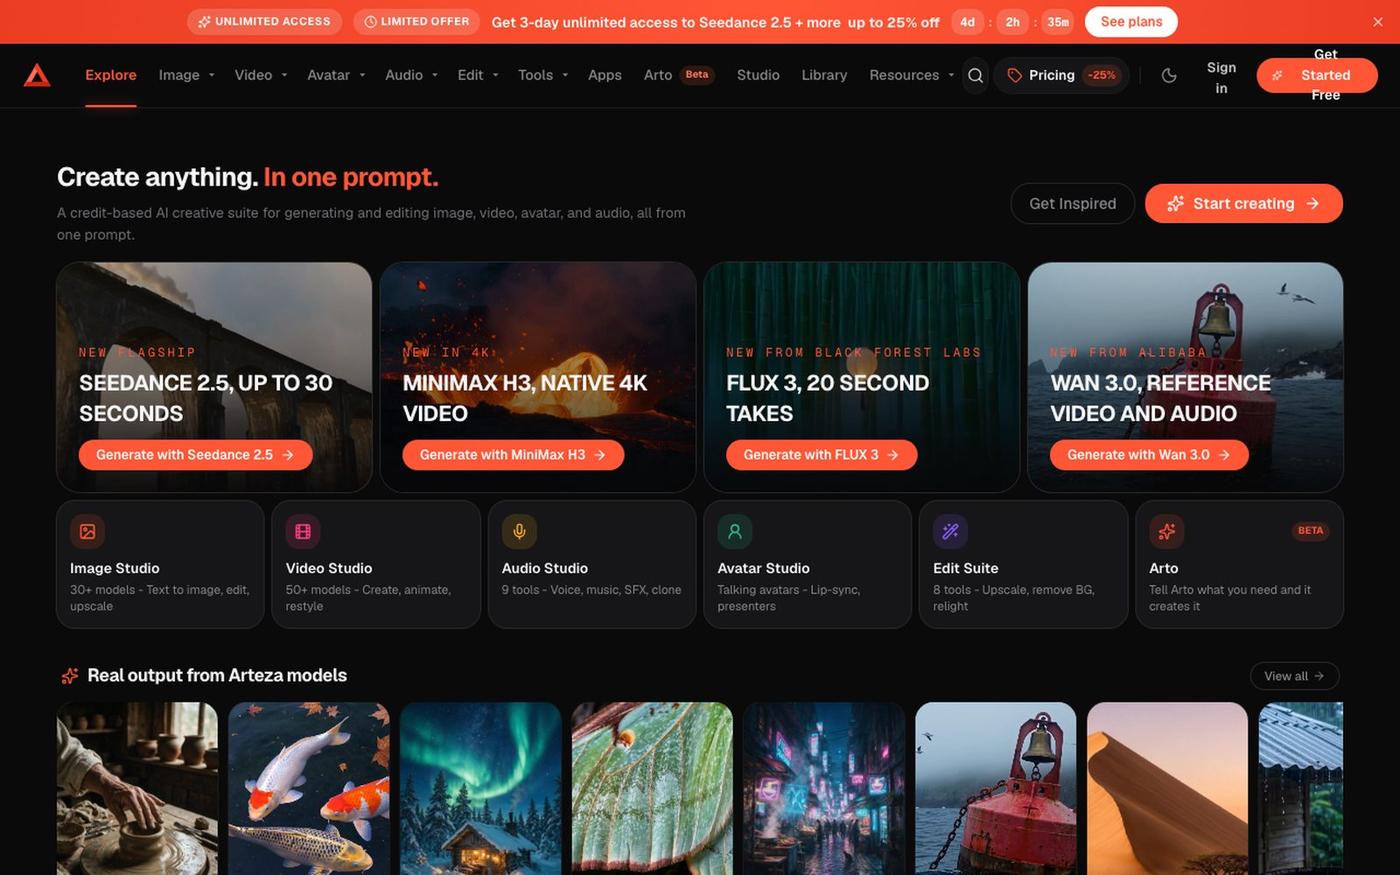
Task: Click 'MINIMAX H3, NATIVE 4K VIDEO' heading
Action: click(525, 398)
